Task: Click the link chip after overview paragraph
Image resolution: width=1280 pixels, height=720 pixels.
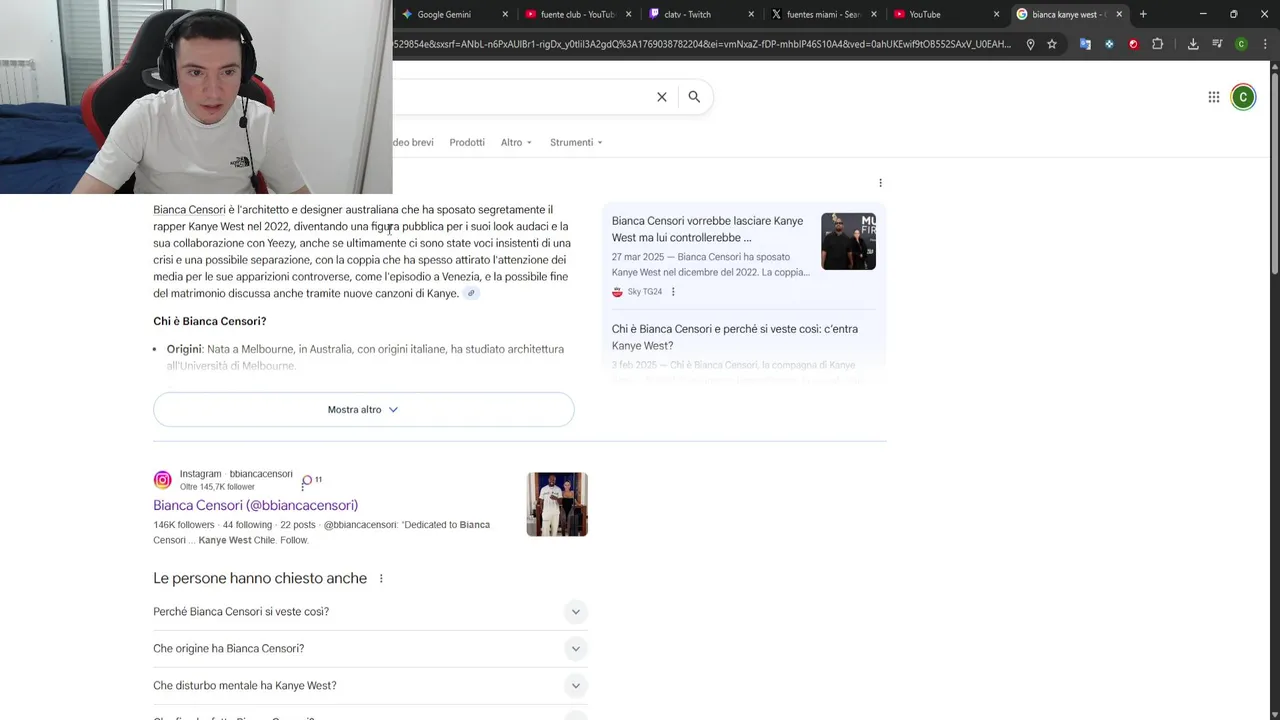Action: tap(471, 293)
